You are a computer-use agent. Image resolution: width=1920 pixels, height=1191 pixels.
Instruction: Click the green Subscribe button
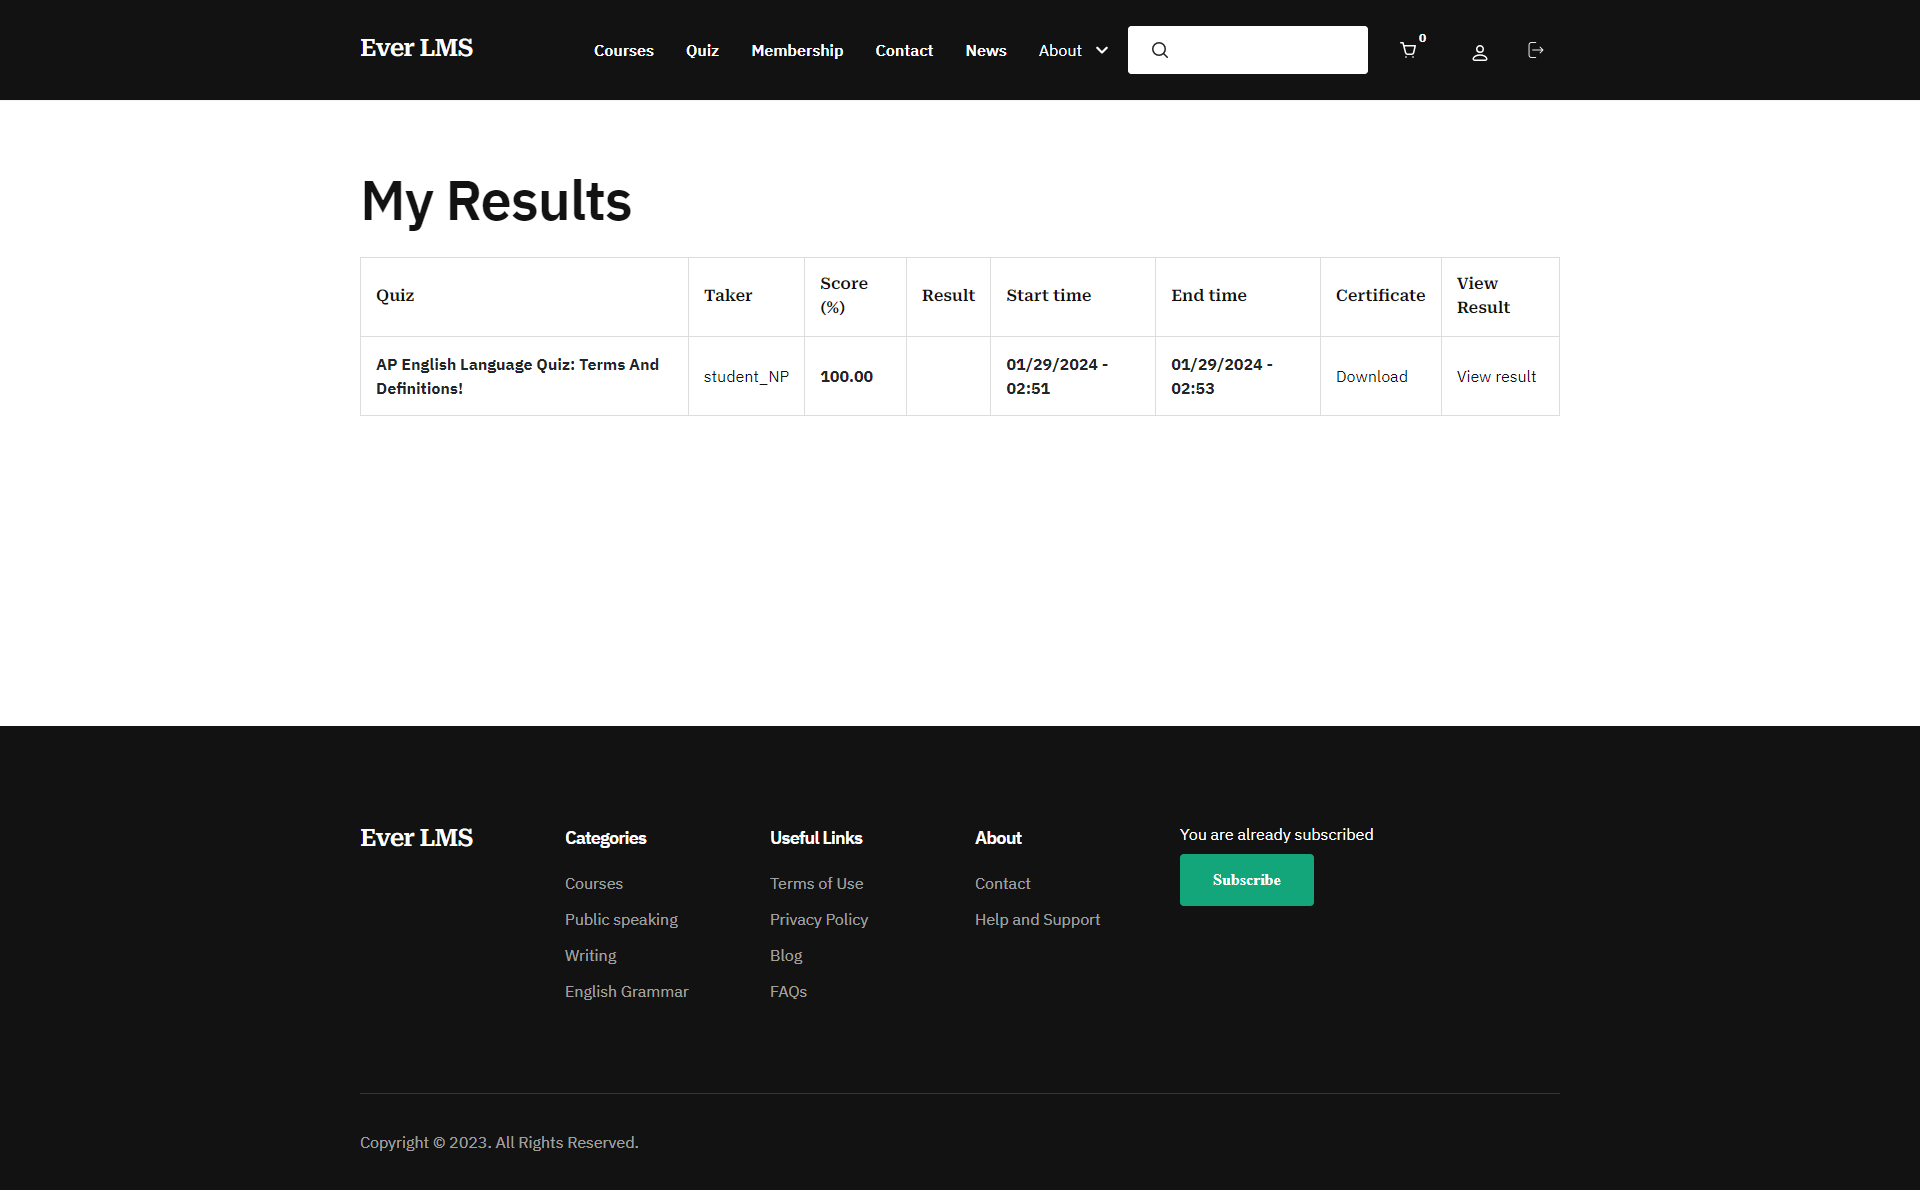[1246, 880]
